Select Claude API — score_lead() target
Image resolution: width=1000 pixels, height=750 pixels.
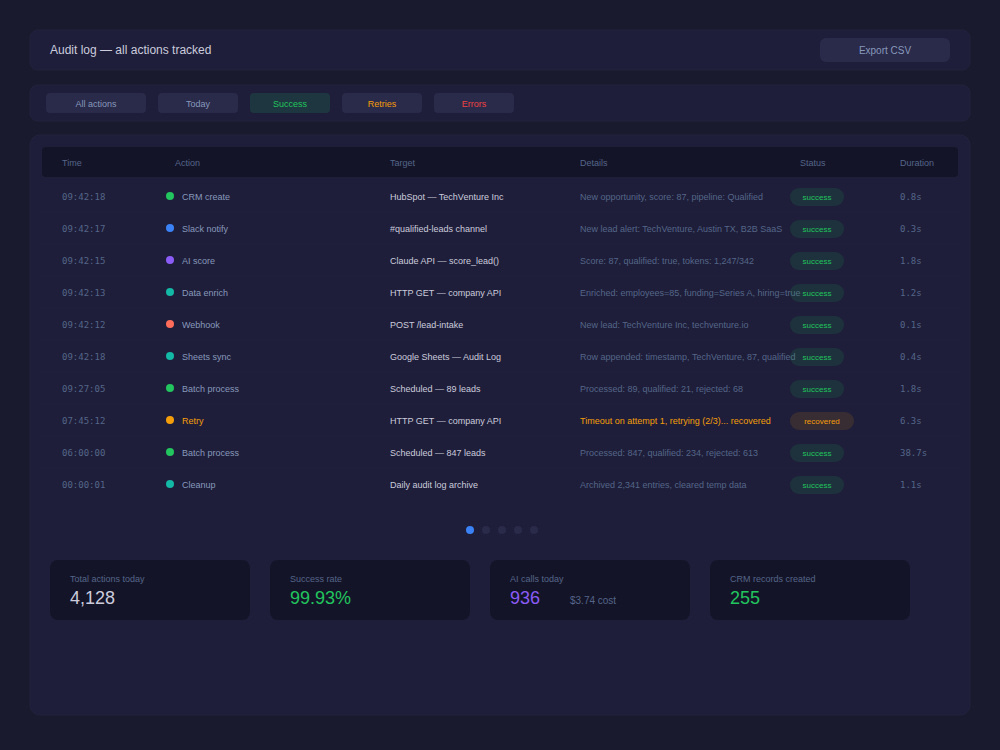pos(445,260)
